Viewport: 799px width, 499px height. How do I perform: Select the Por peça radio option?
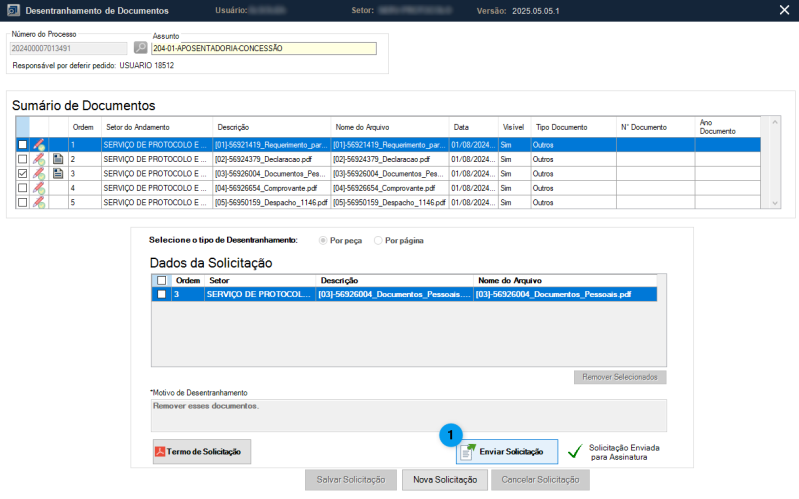tap(323, 240)
